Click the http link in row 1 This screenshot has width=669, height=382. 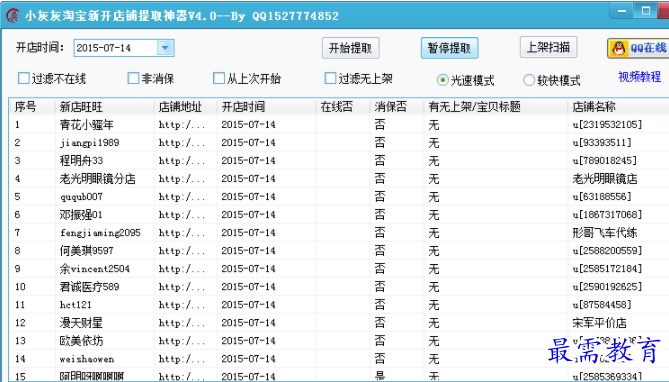click(x=182, y=125)
